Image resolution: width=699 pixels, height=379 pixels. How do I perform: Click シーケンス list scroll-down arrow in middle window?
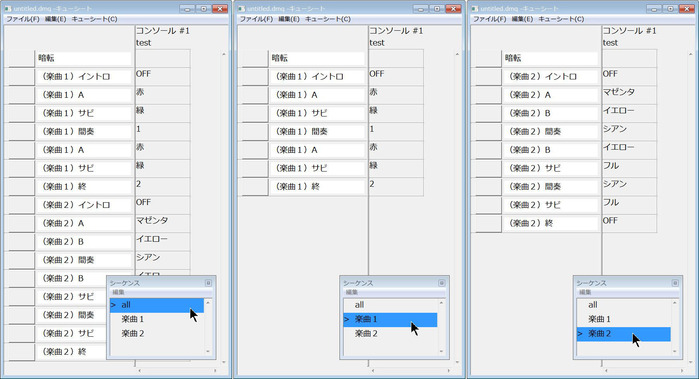pyautogui.click(x=441, y=351)
